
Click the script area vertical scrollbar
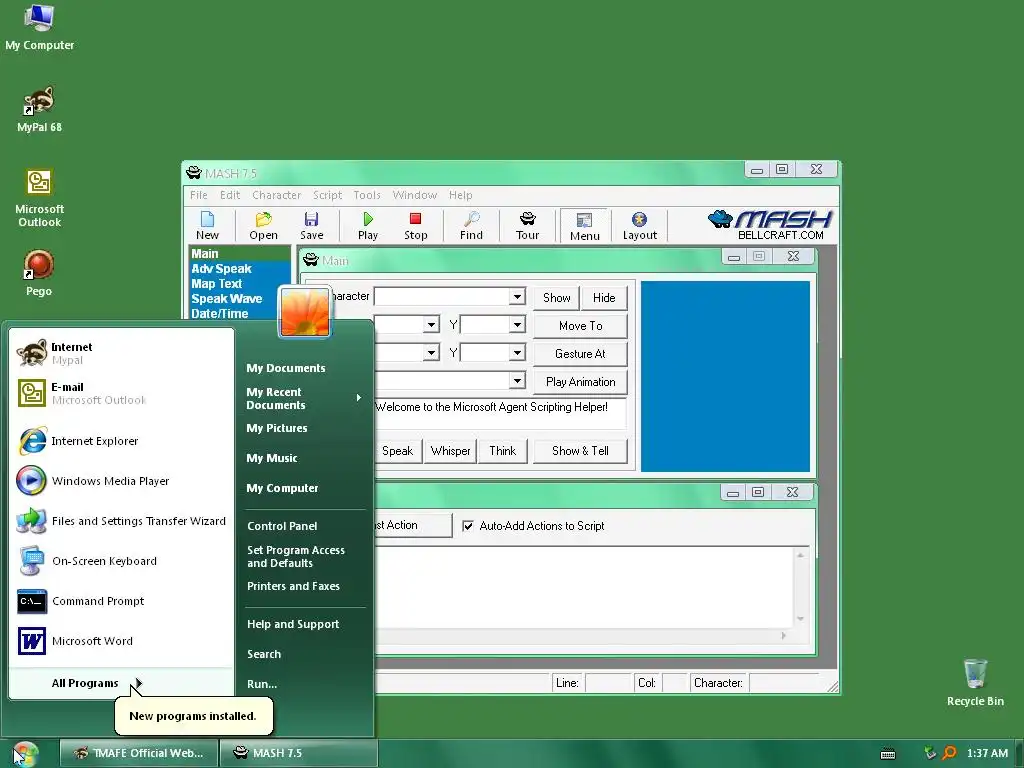800,586
